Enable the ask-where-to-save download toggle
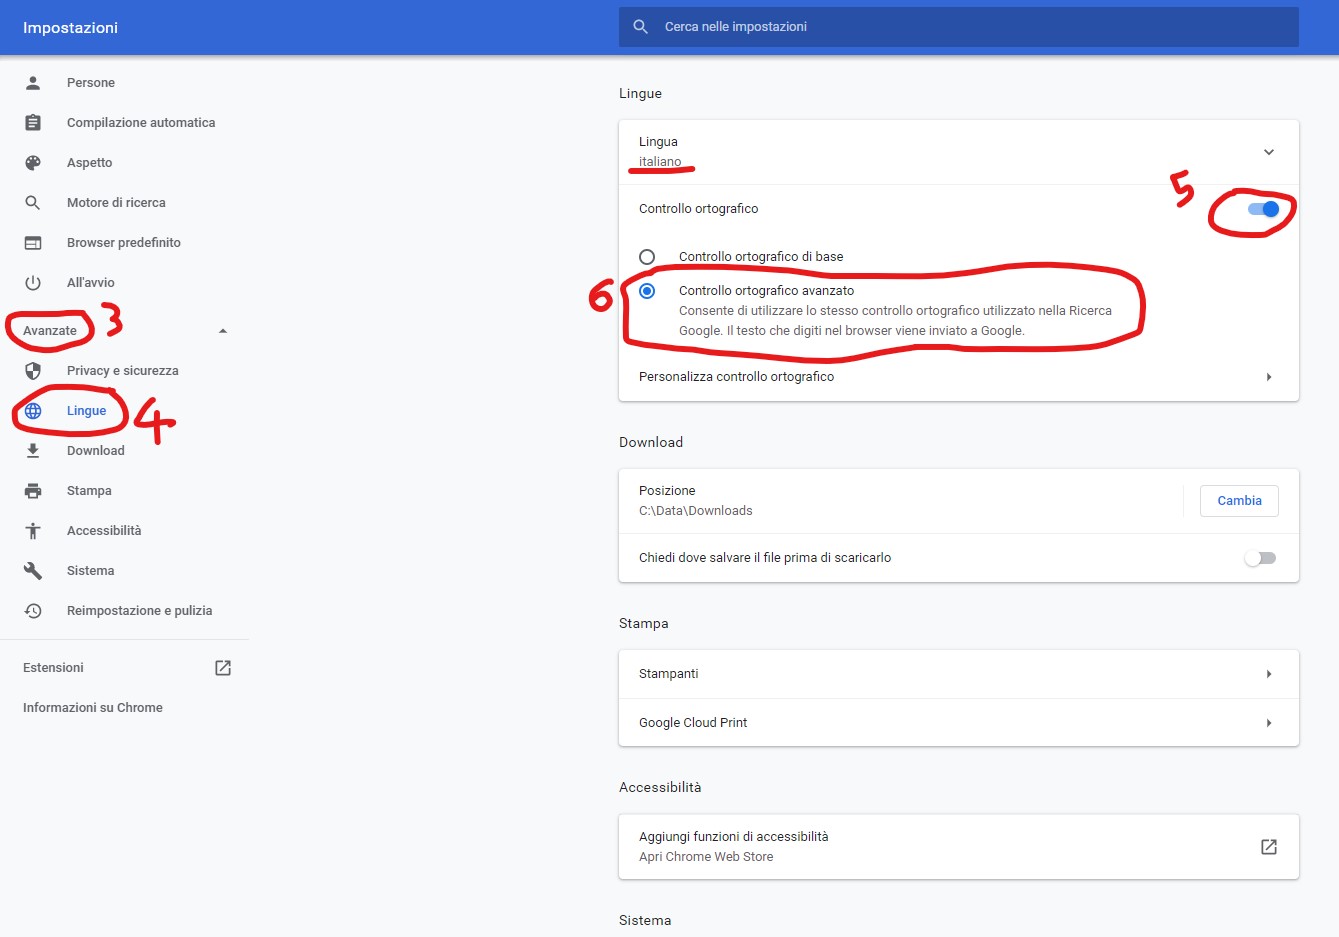This screenshot has width=1339, height=937. click(x=1260, y=558)
